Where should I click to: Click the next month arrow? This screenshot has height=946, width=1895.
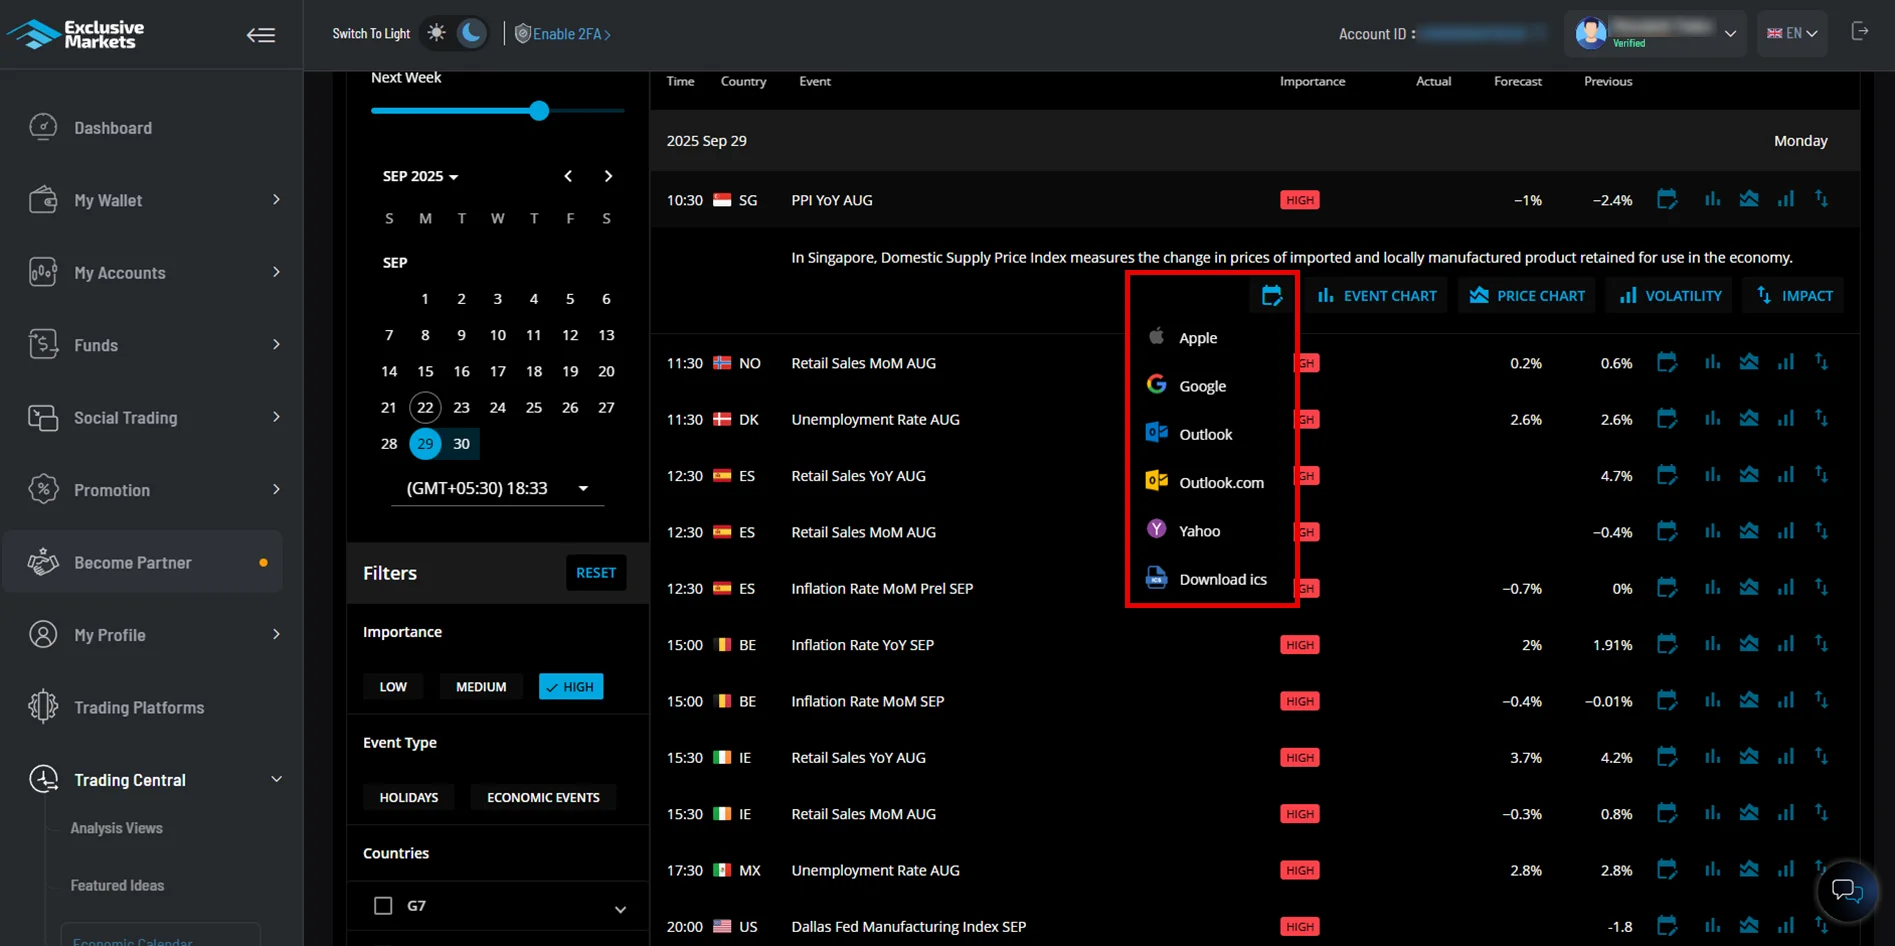[608, 176]
